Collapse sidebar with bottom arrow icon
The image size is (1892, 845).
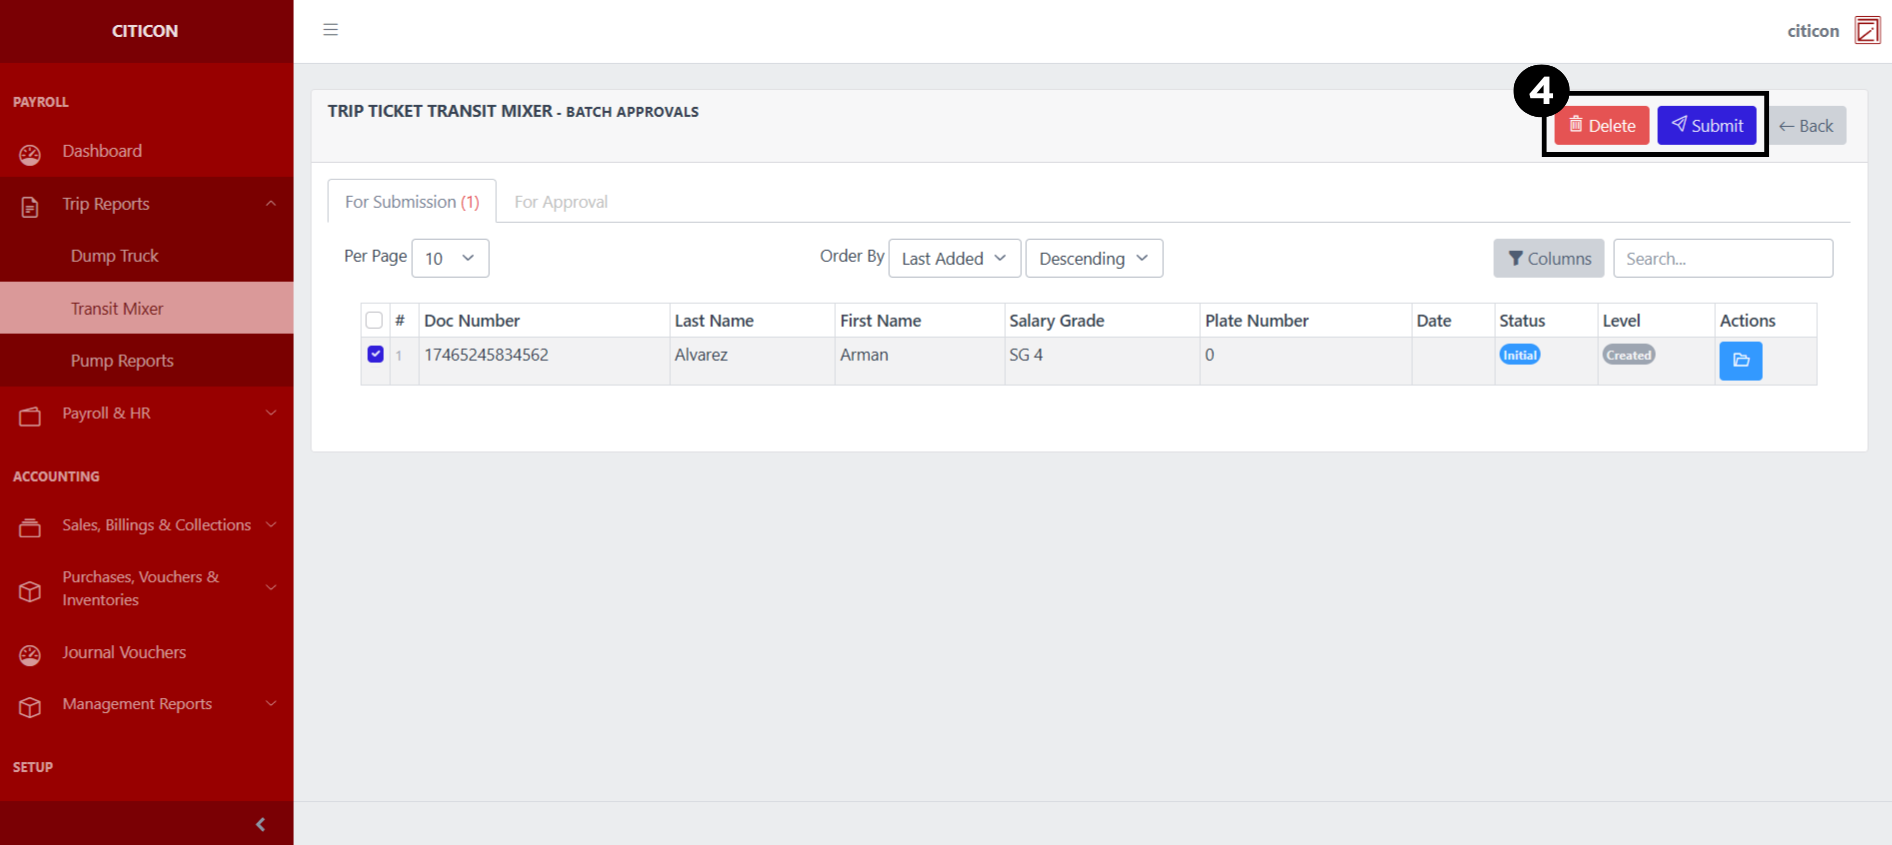click(261, 824)
